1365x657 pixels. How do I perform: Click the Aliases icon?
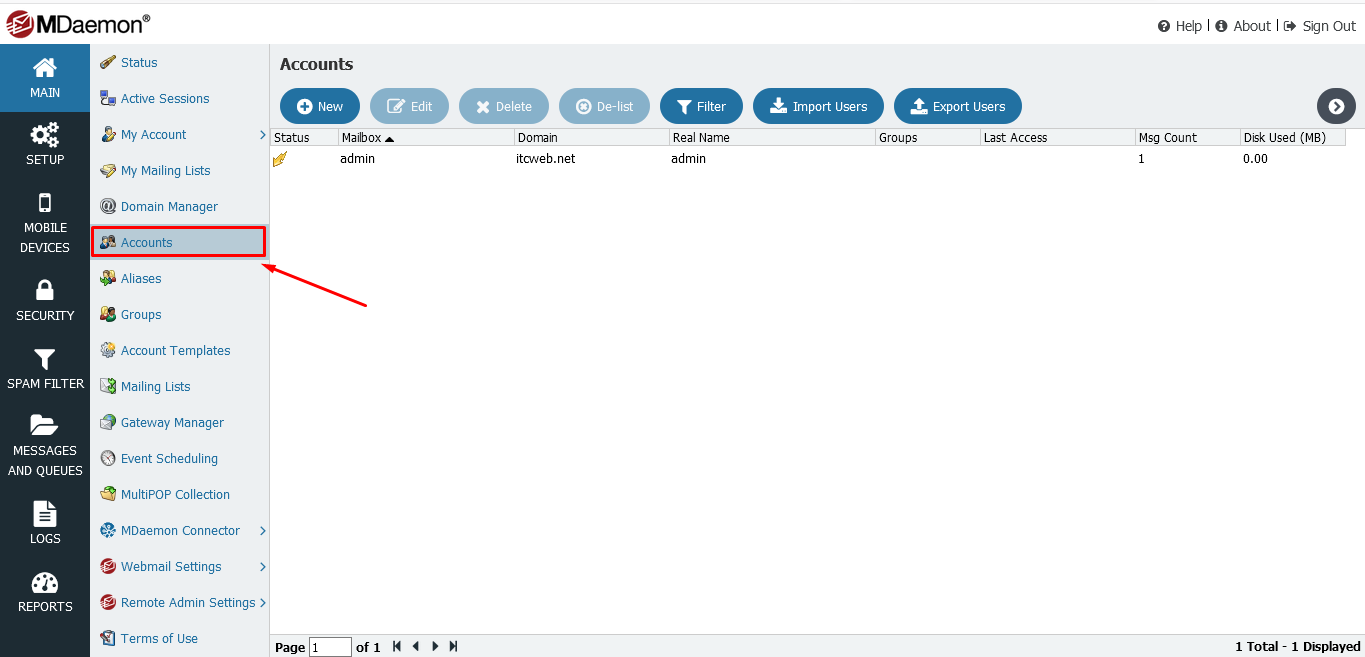point(108,278)
